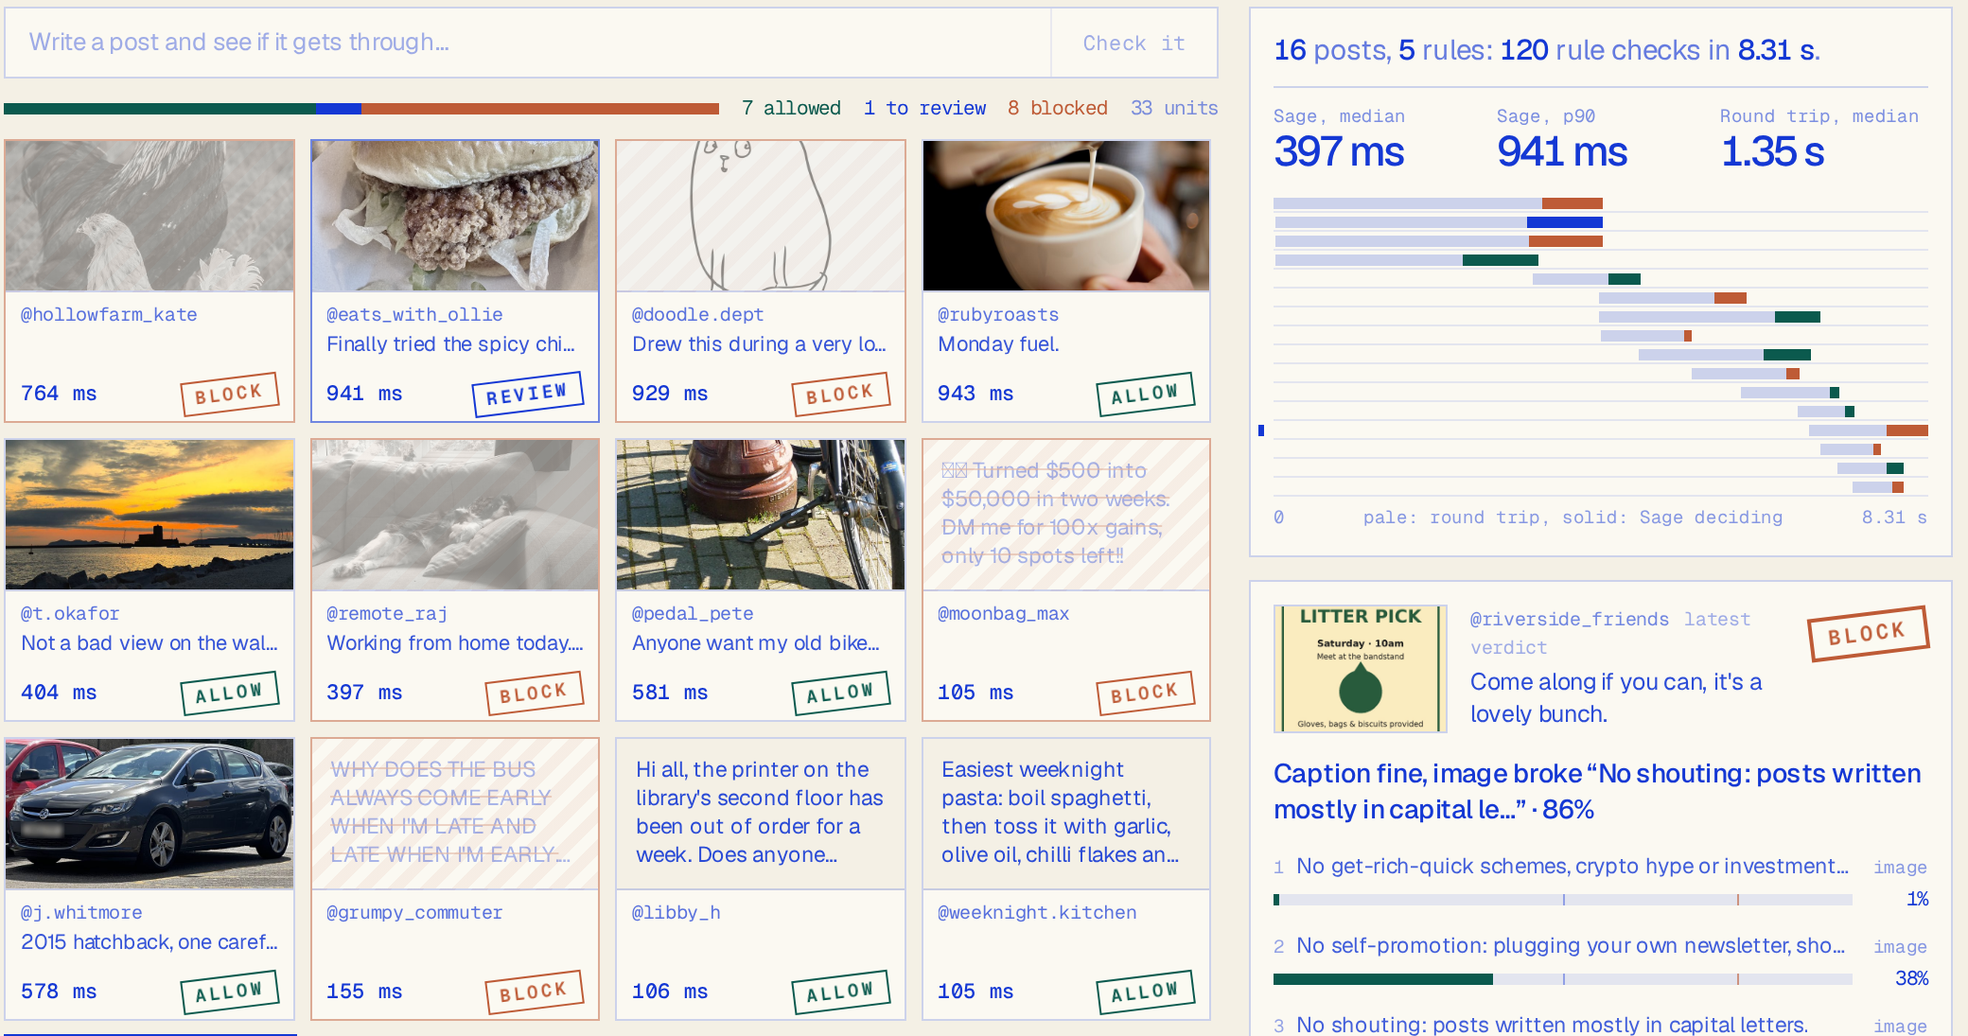Viewport: 1968px width, 1036px height.
Task: Open the @doodle.dept cat drawing image
Action: tap(761, 216)
